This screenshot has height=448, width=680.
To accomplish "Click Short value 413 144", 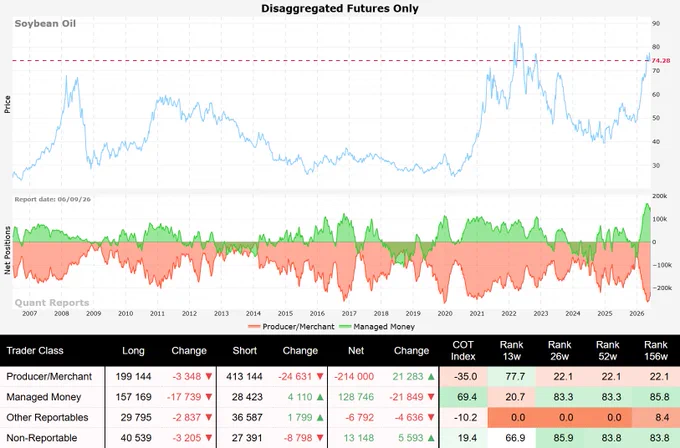I will point(244,376).
